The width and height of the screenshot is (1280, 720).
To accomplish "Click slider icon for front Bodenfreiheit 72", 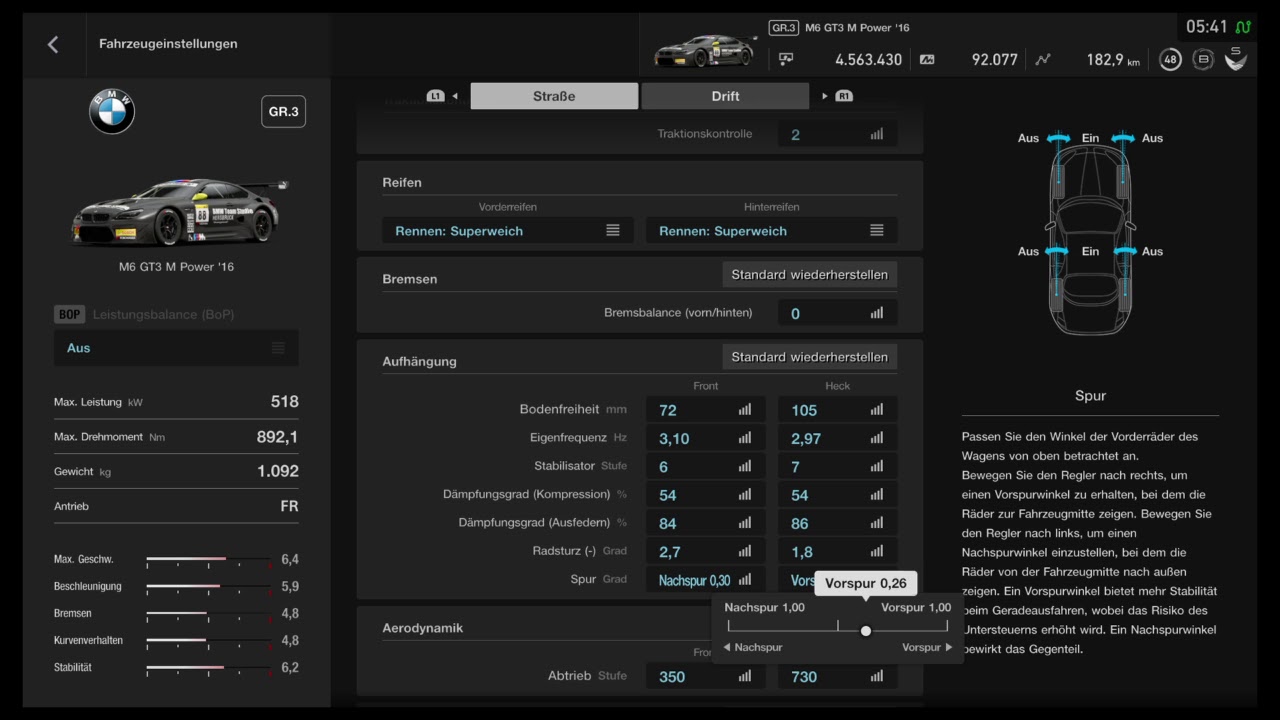I will click(745, 409).
